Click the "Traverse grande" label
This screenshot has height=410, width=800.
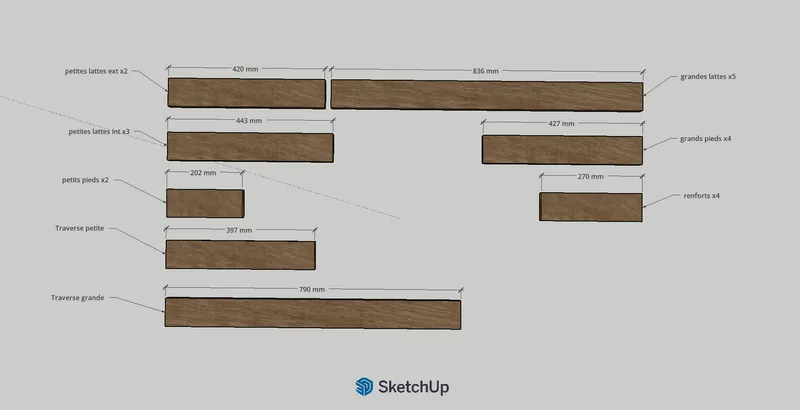(x=78, y=298)
